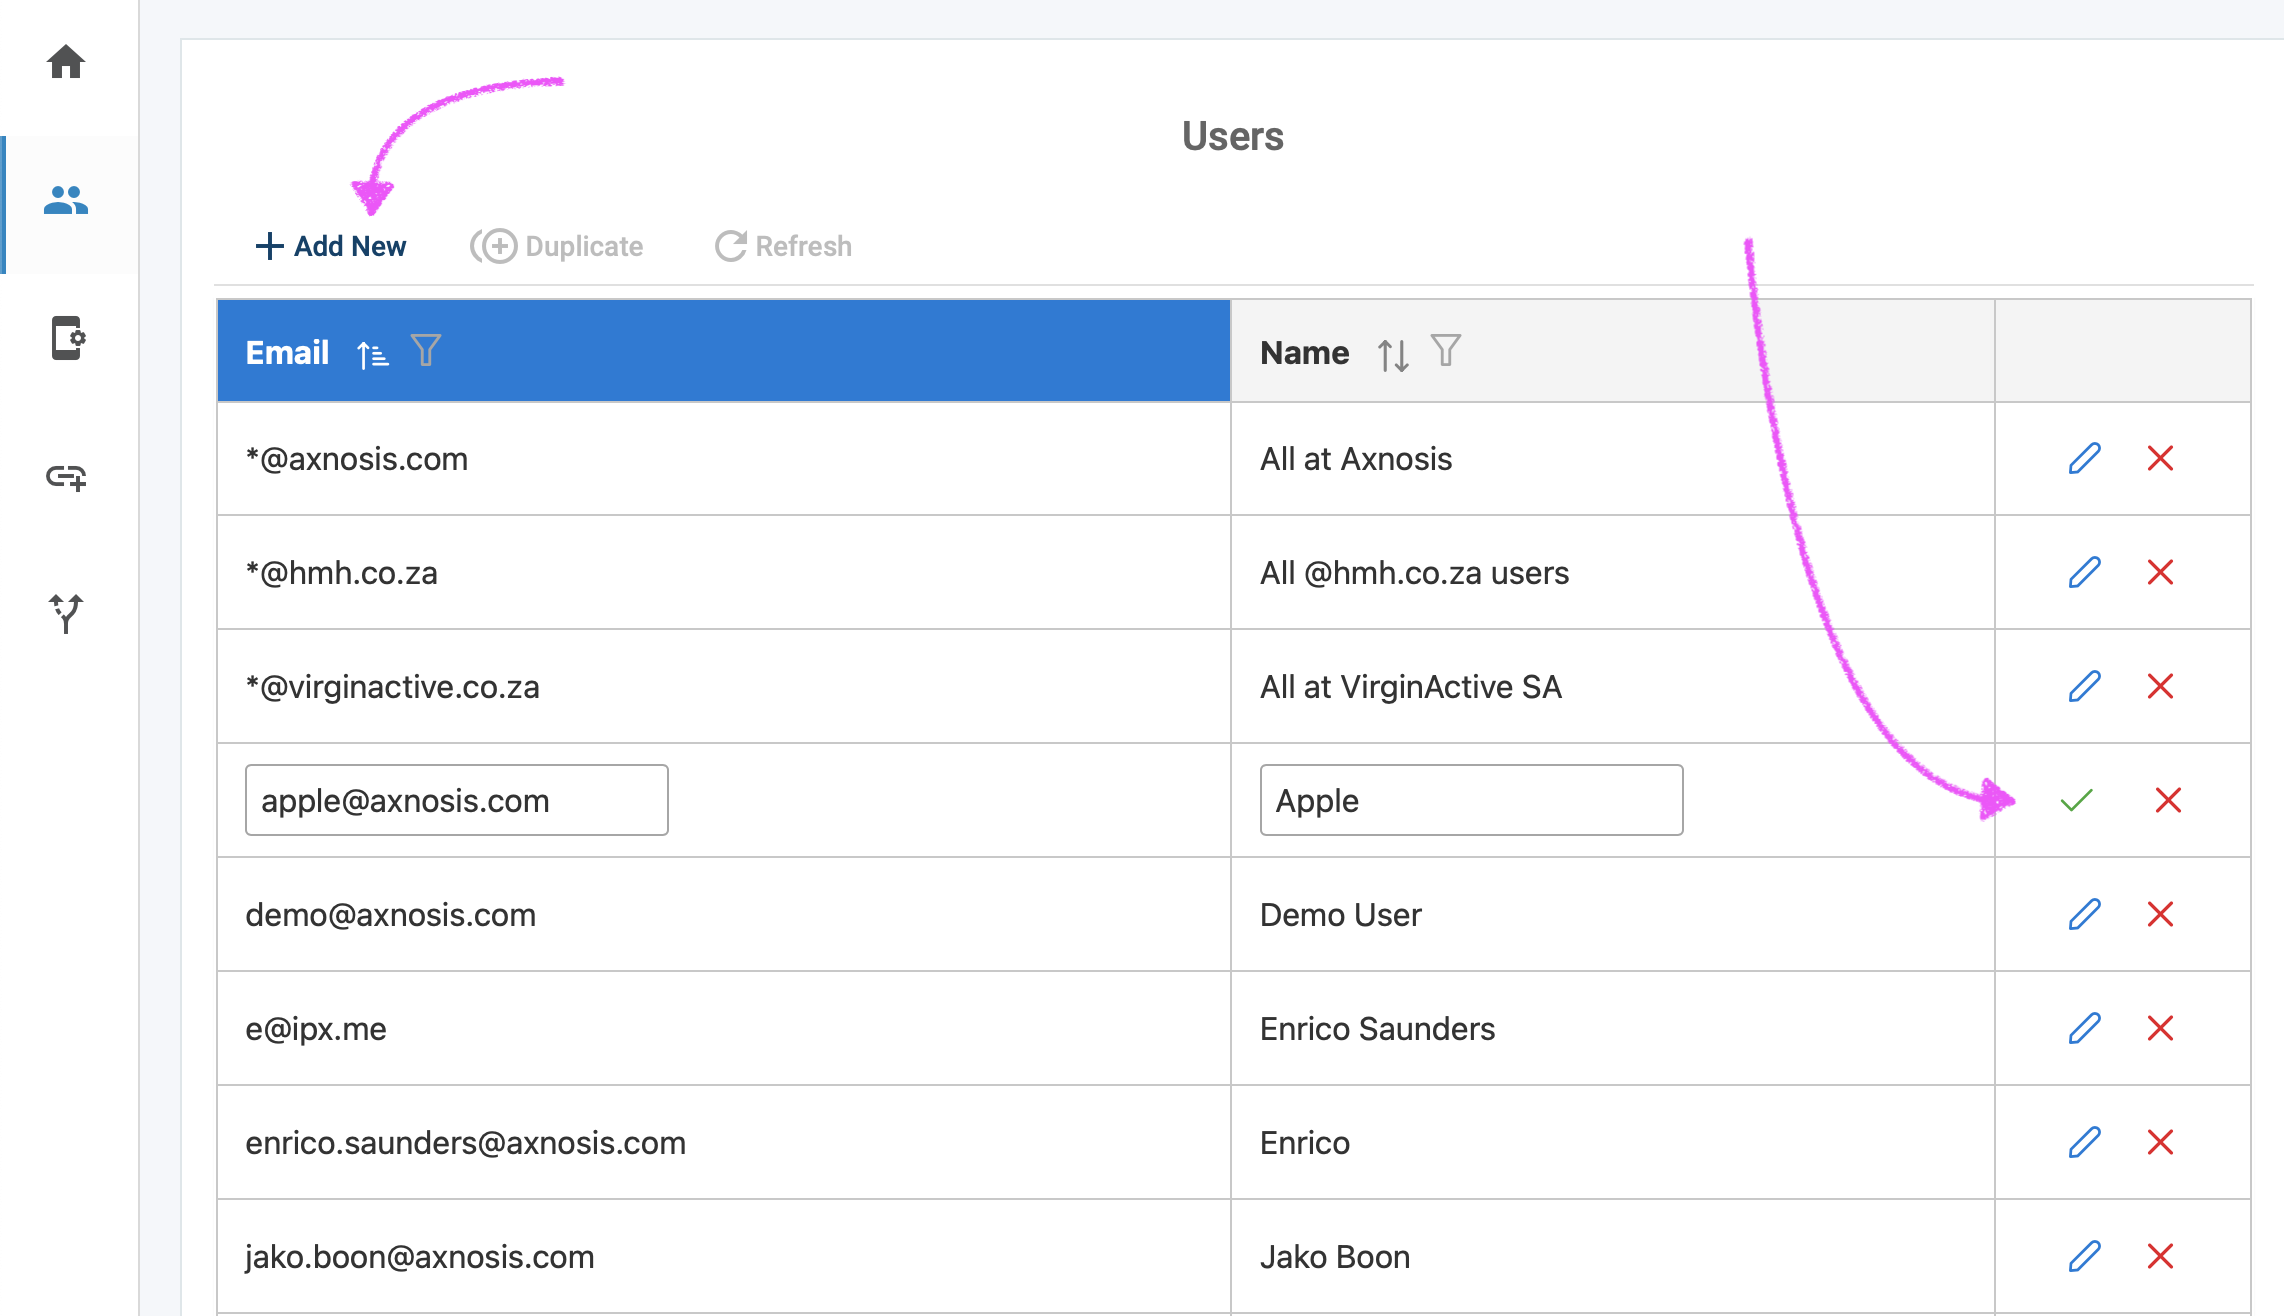Delete the Enrico Saunders user

pyautogui.click(x=2160, y=1028)
